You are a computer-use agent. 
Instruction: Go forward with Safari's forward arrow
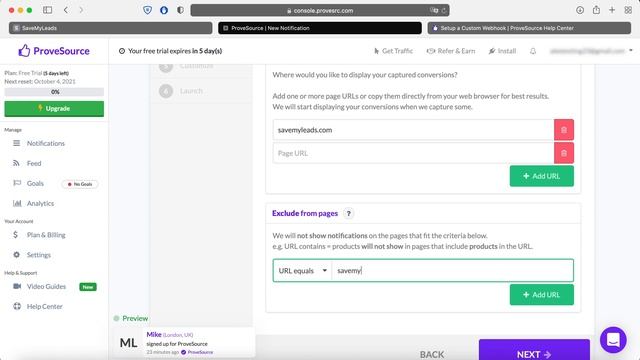click(x=81, y=10)
